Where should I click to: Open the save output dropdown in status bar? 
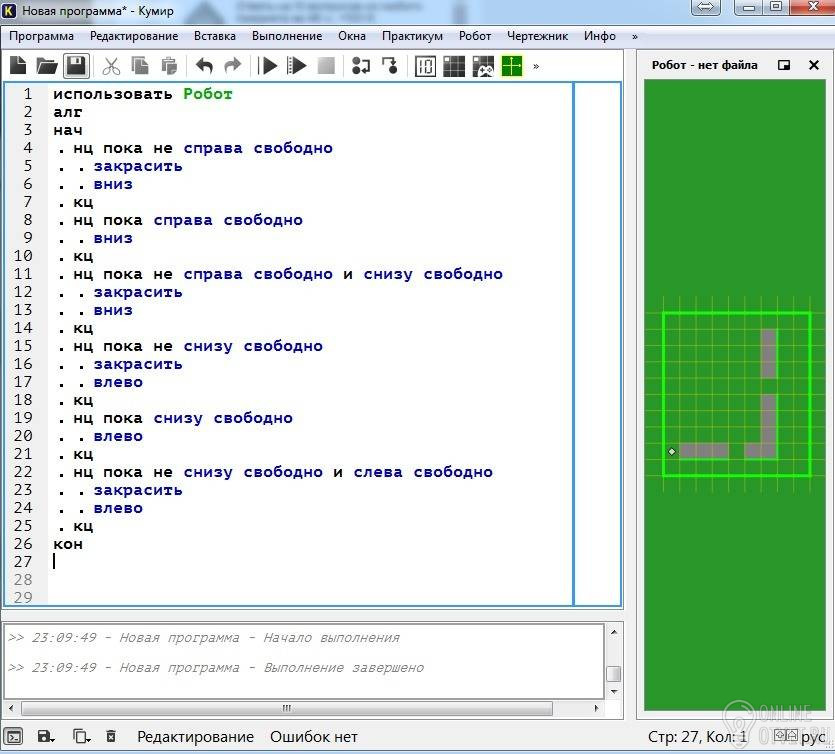coord(46,737)
